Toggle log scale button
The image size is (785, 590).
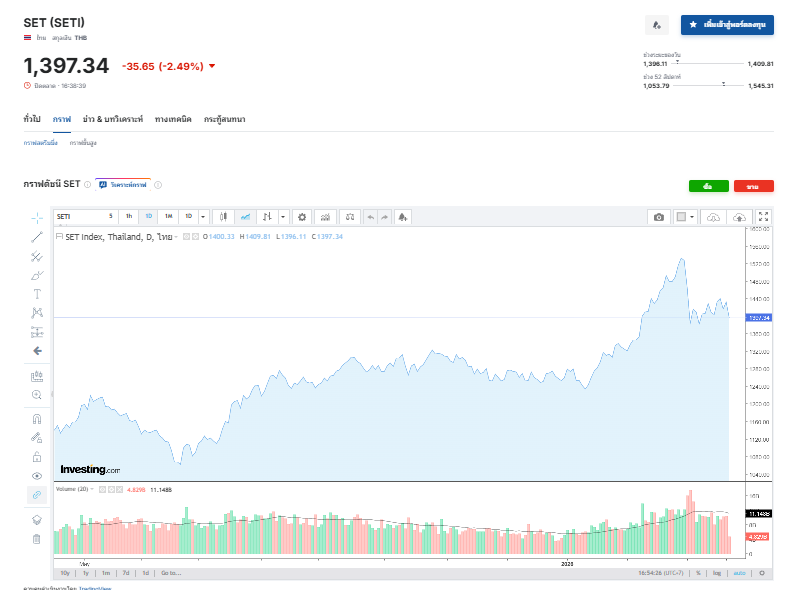pos(717,573)
